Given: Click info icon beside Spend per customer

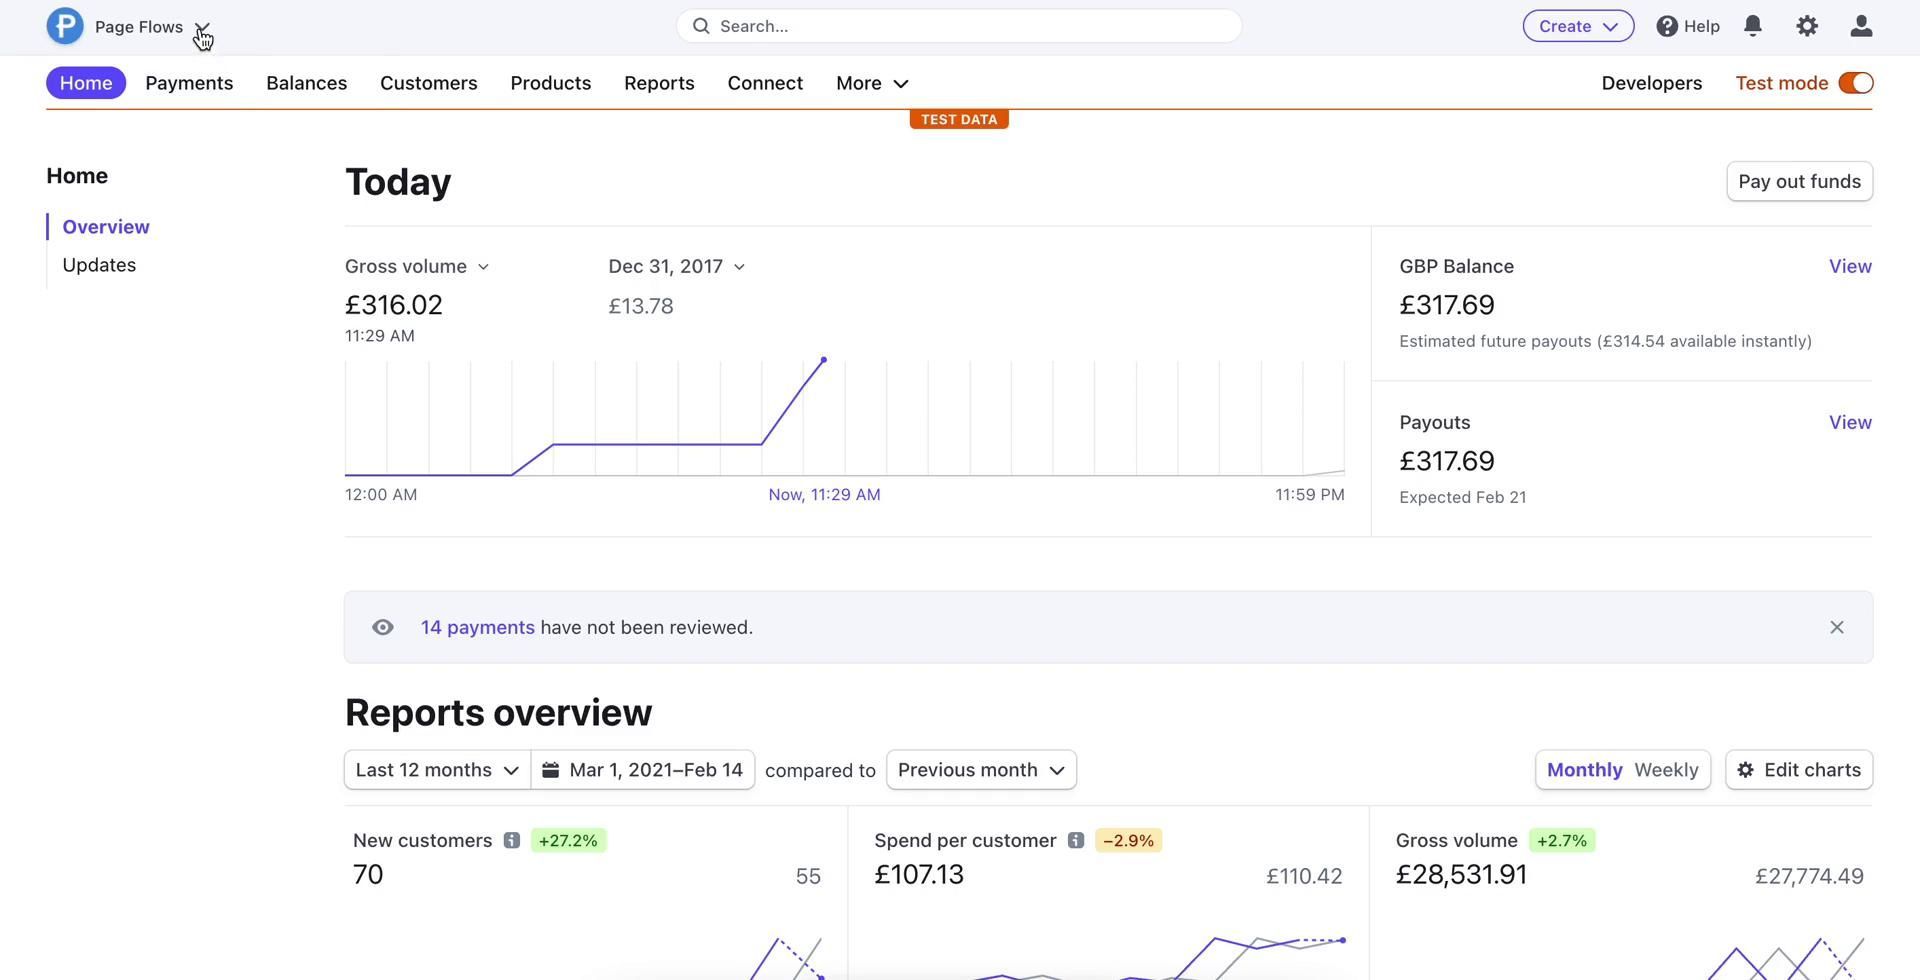Looking at the screenshot, I should (1075, 841).
